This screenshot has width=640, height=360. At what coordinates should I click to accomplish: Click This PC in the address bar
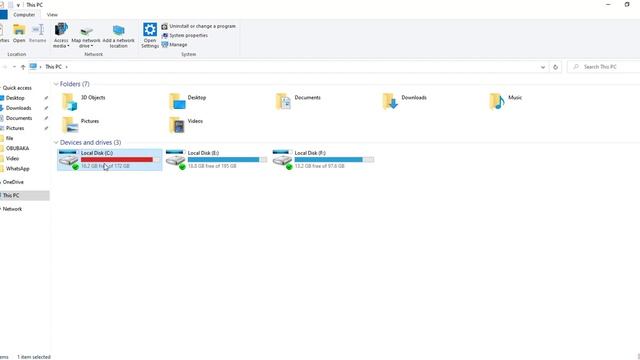click(x=53, y=67)
